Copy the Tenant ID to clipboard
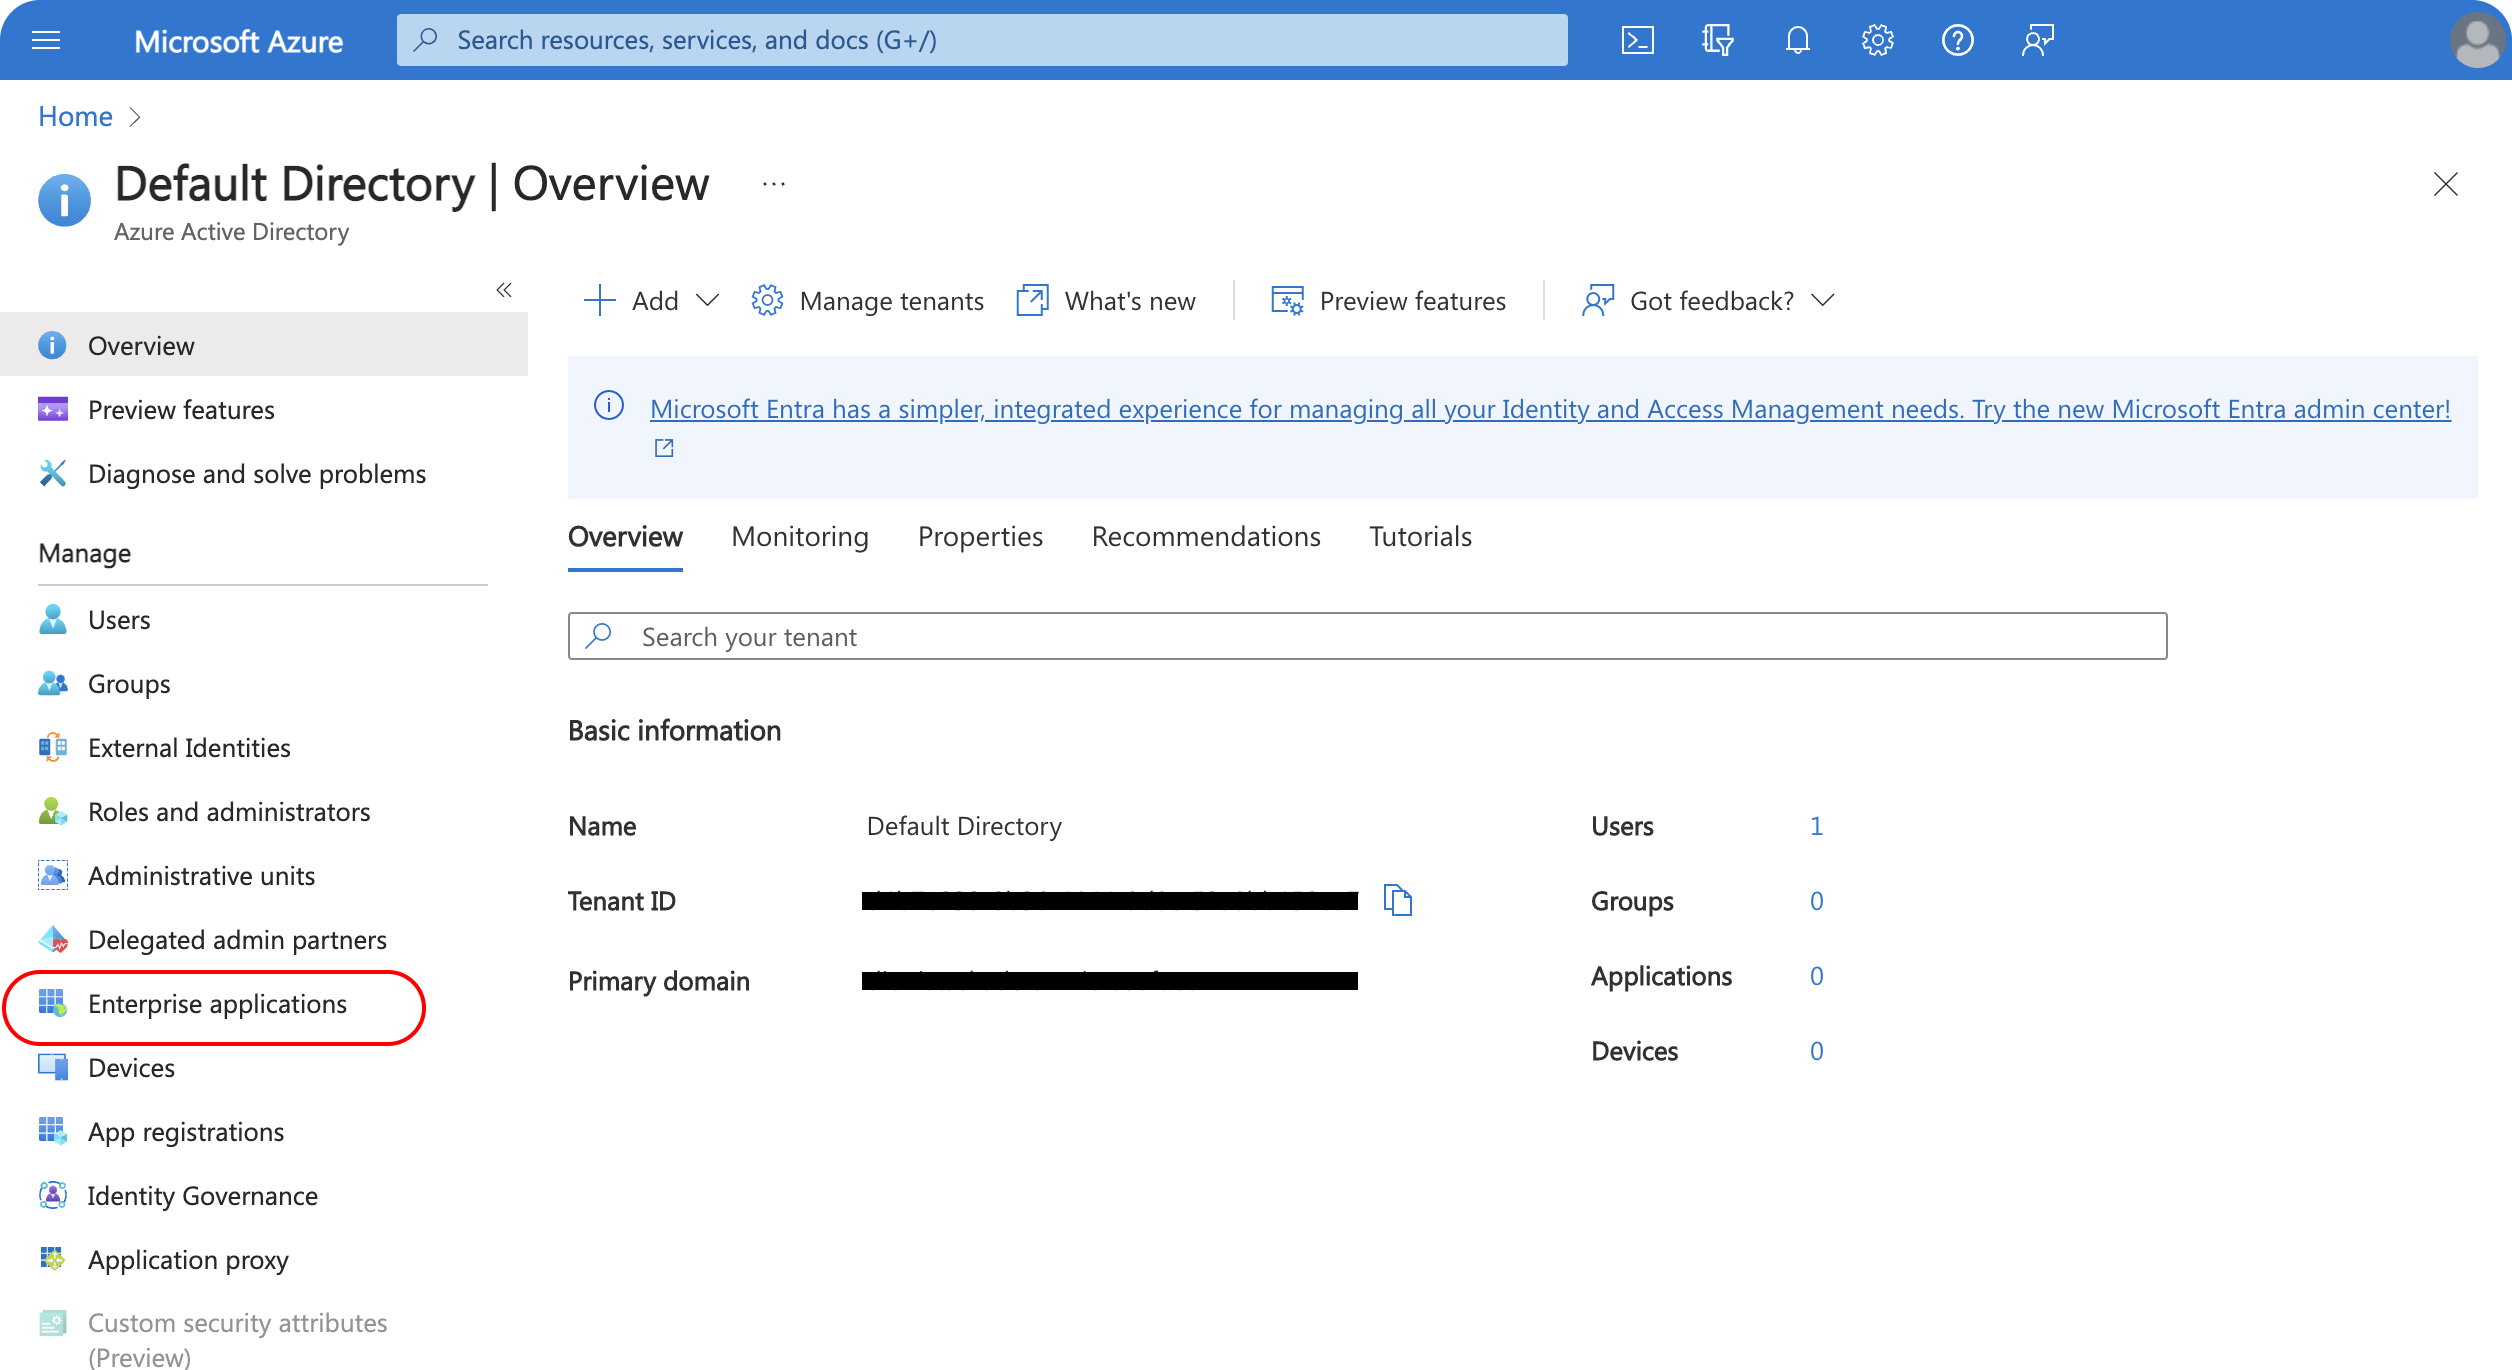The height and width of the screenshot is (1370, 2512). [1397, 900]
